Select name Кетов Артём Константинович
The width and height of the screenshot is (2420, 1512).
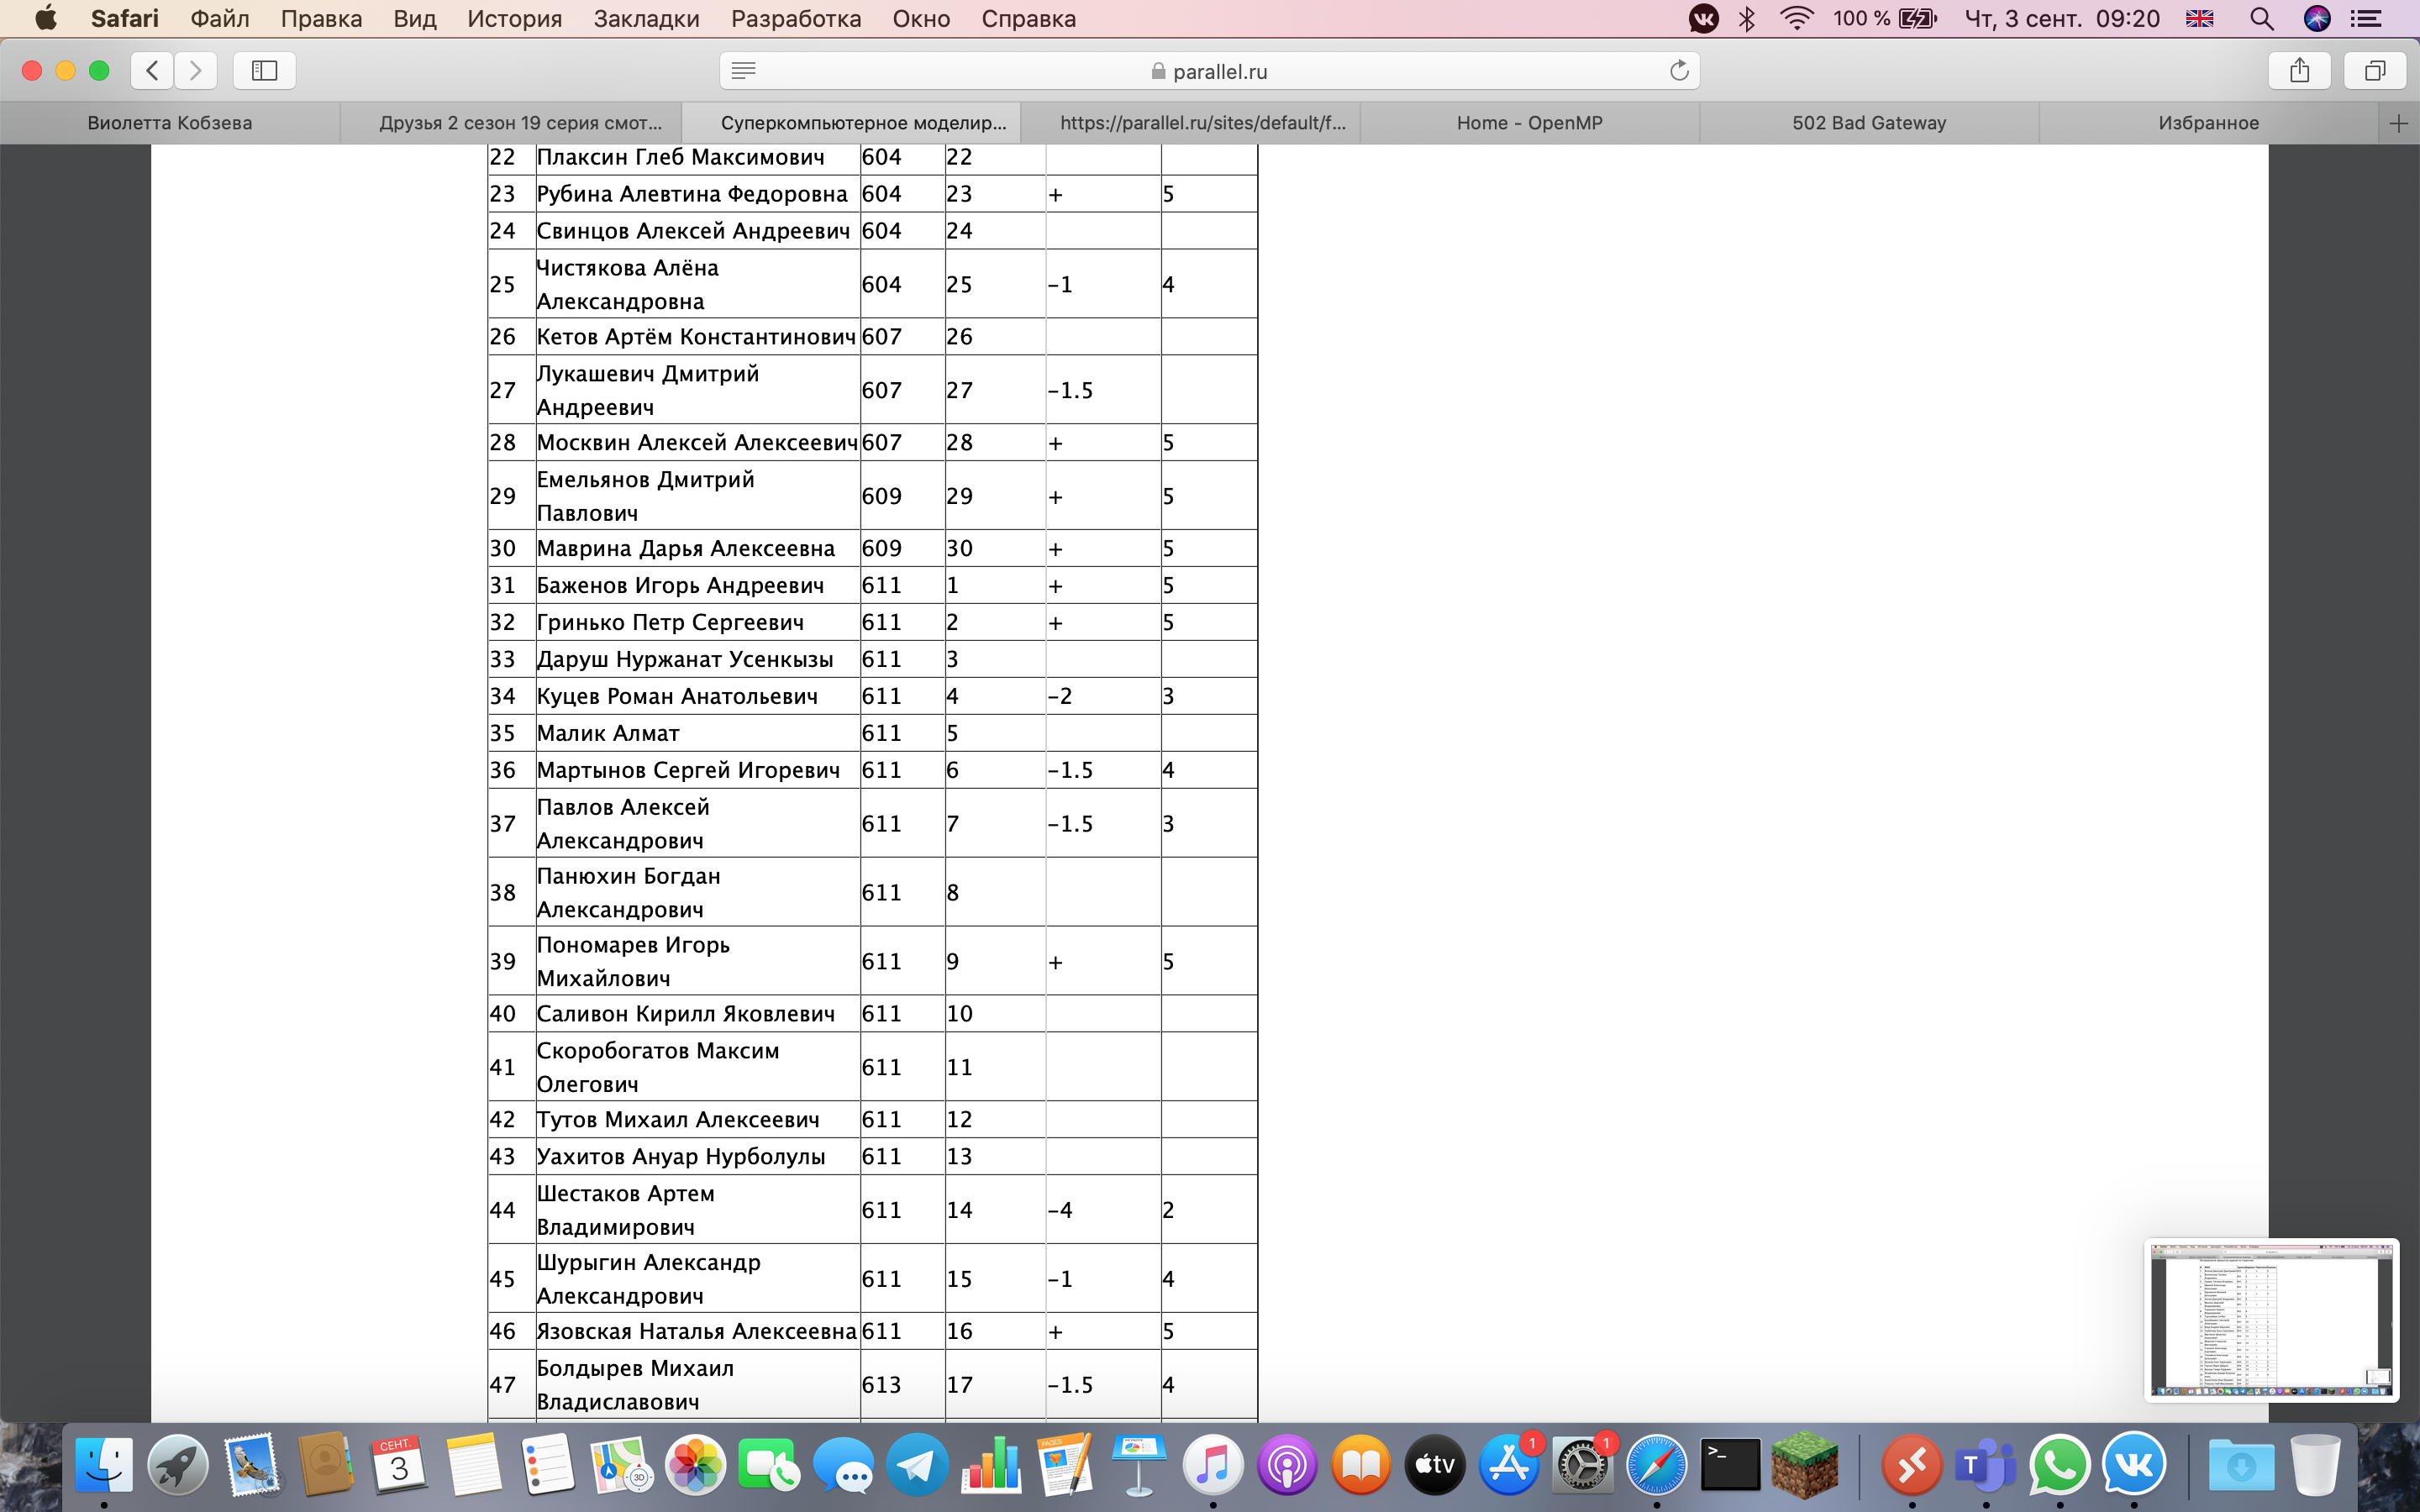pyautogui.click(x=696, y=337)
